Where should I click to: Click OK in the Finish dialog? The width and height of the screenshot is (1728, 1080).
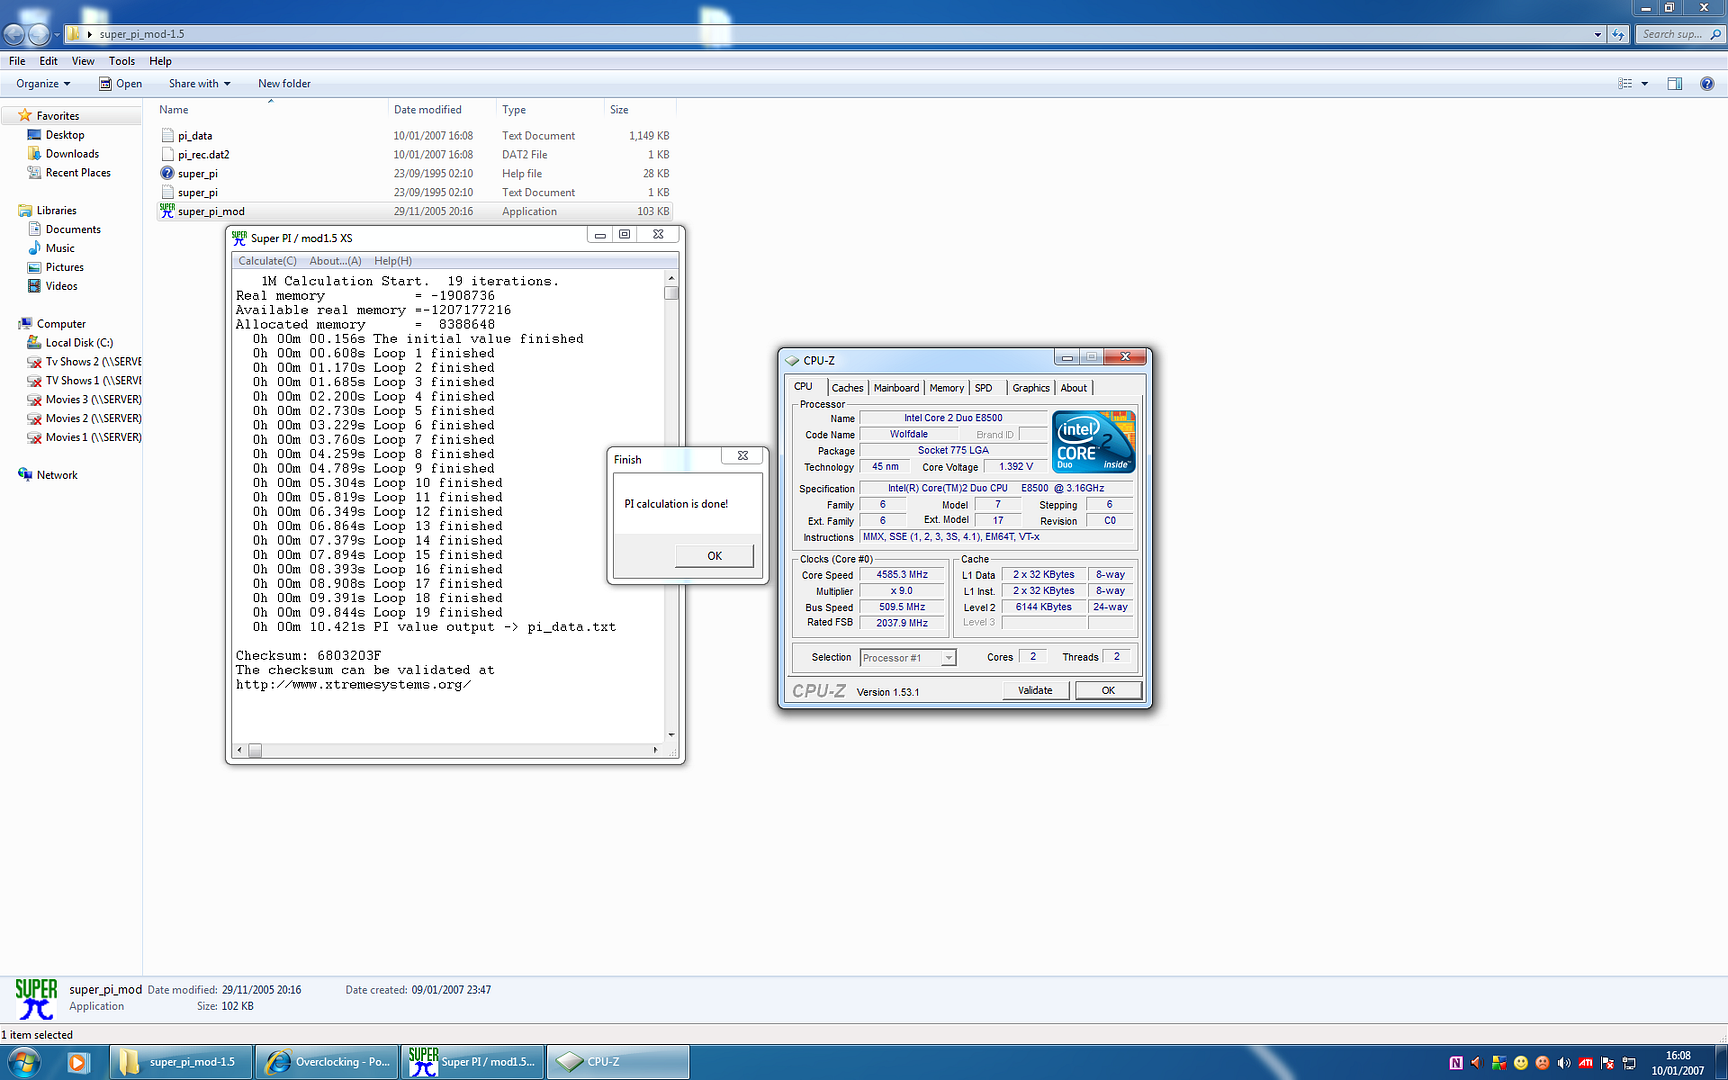click(714, 556)
